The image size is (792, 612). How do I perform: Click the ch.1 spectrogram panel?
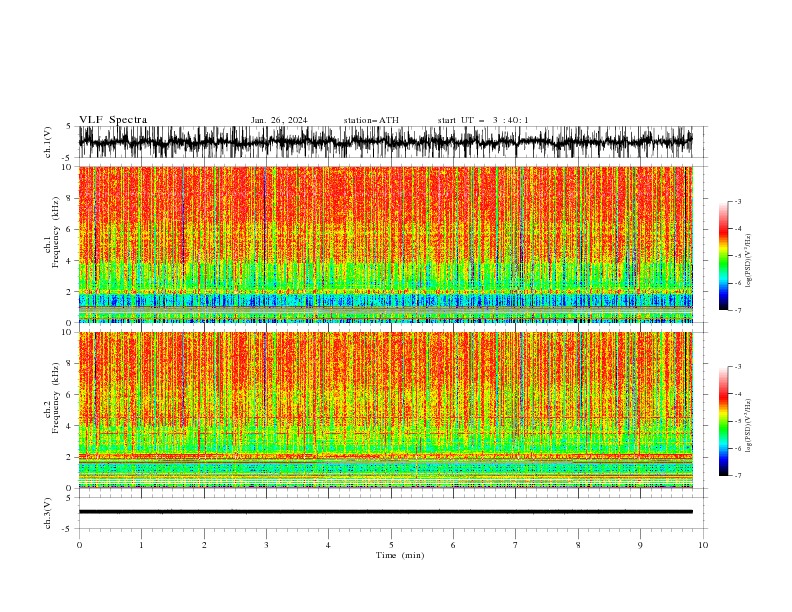(385, 244)
